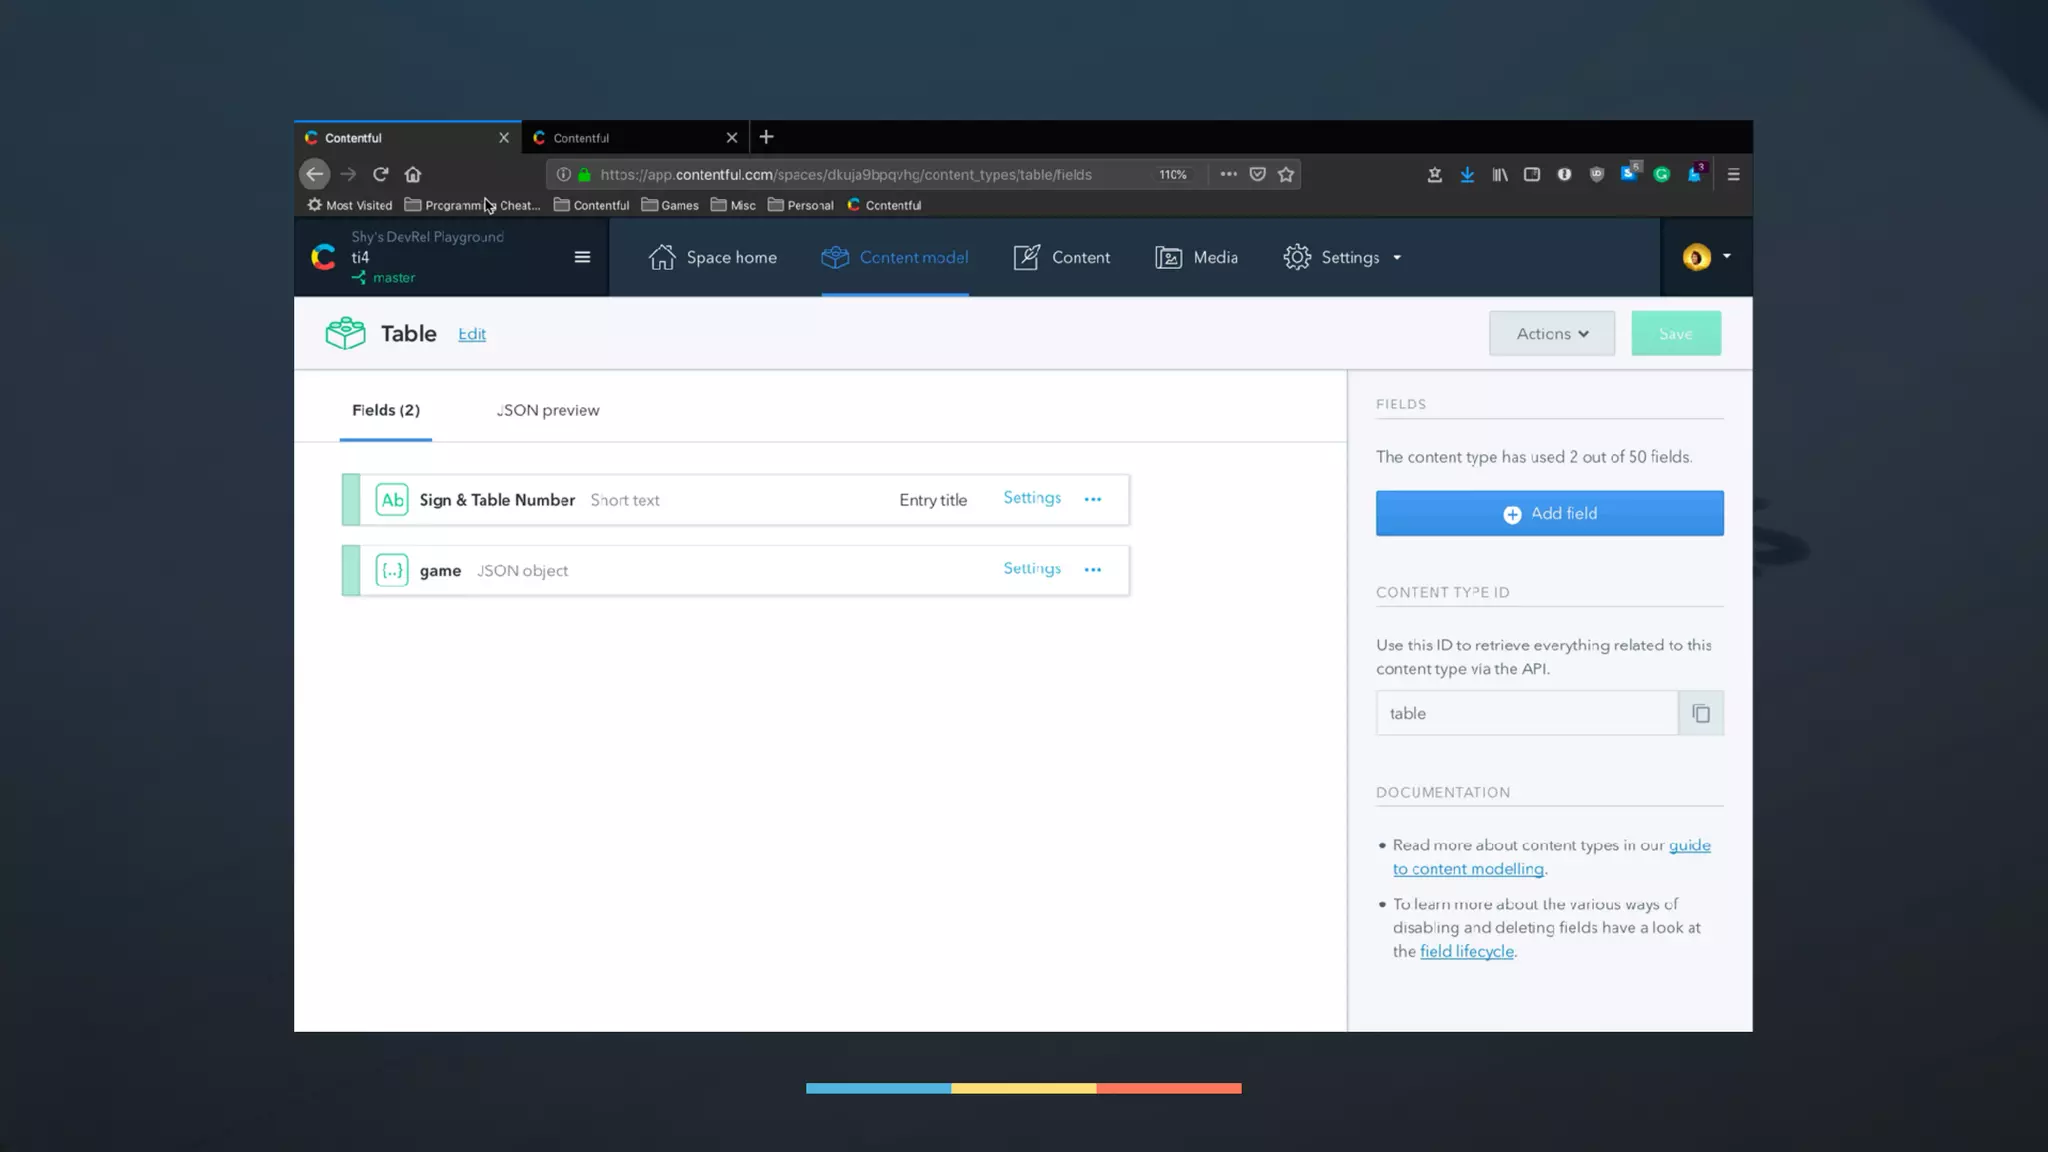The width and height of the screenshot is (2048, 1152).
Task: Click the Contentful logo icon
Action: coord(323,257)
